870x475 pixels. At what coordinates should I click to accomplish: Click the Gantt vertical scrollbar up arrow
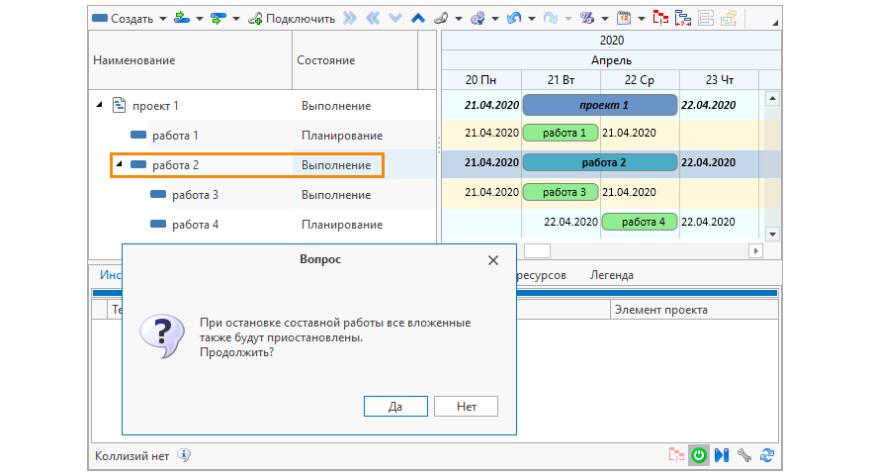(772, 98)
